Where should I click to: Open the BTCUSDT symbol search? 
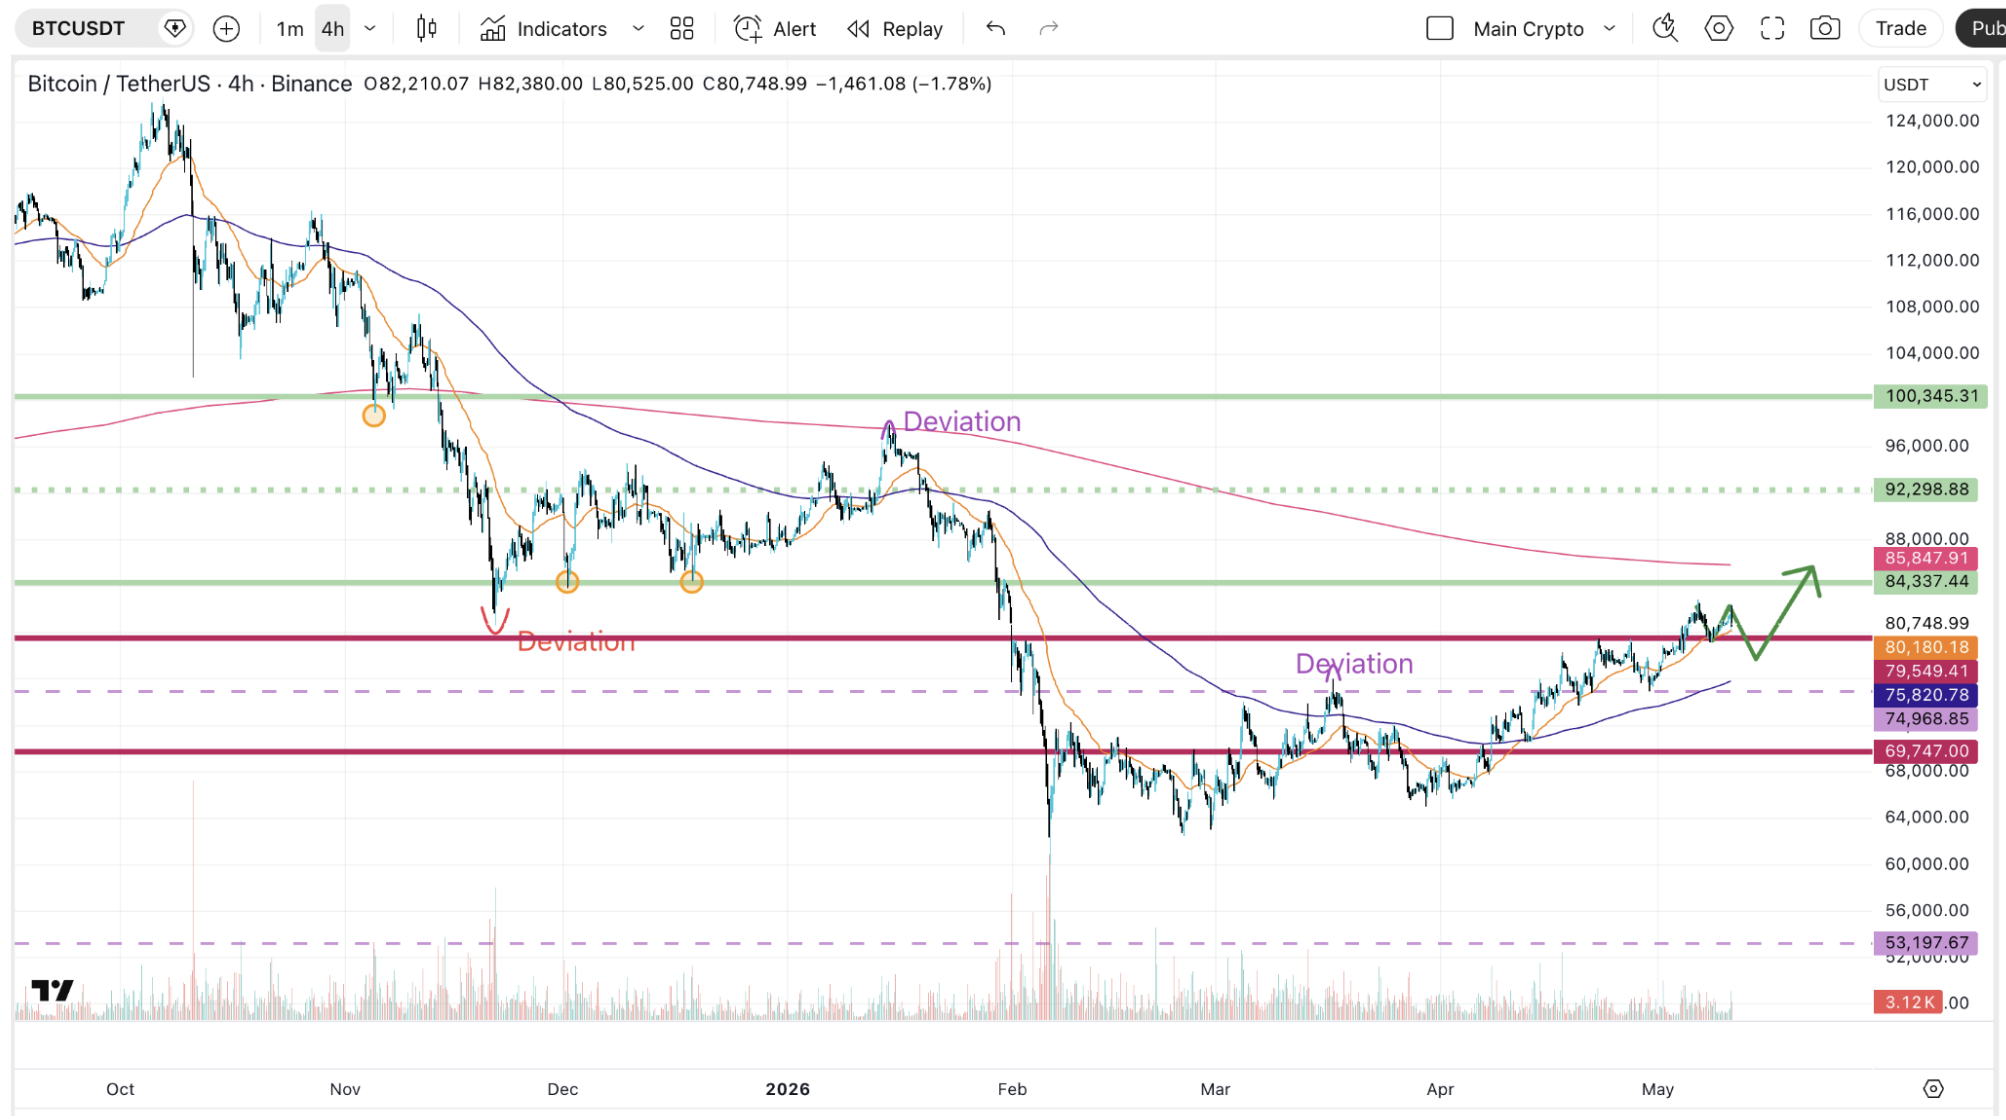click(x=78, y=28)
